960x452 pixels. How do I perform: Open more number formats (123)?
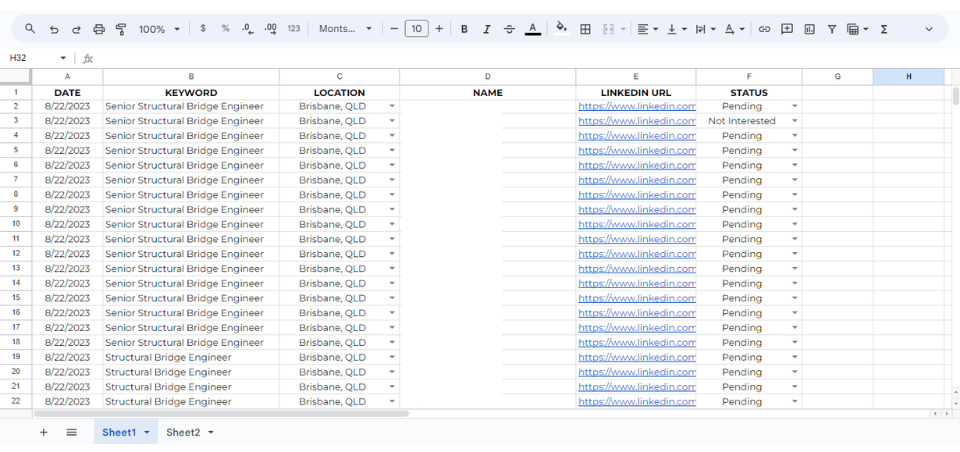294,29
